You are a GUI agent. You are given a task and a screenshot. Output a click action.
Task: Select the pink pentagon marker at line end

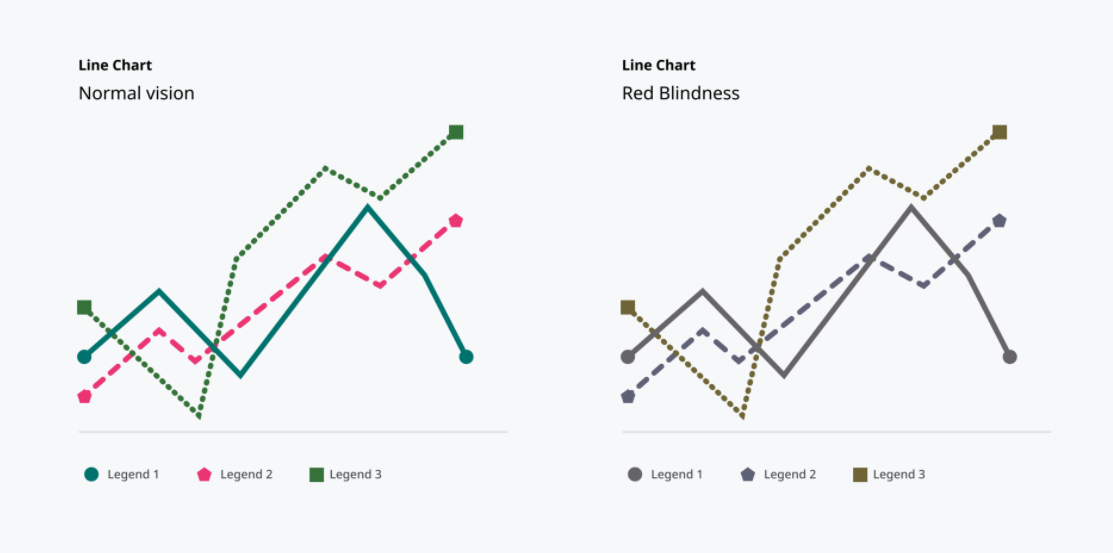[456, 221]
